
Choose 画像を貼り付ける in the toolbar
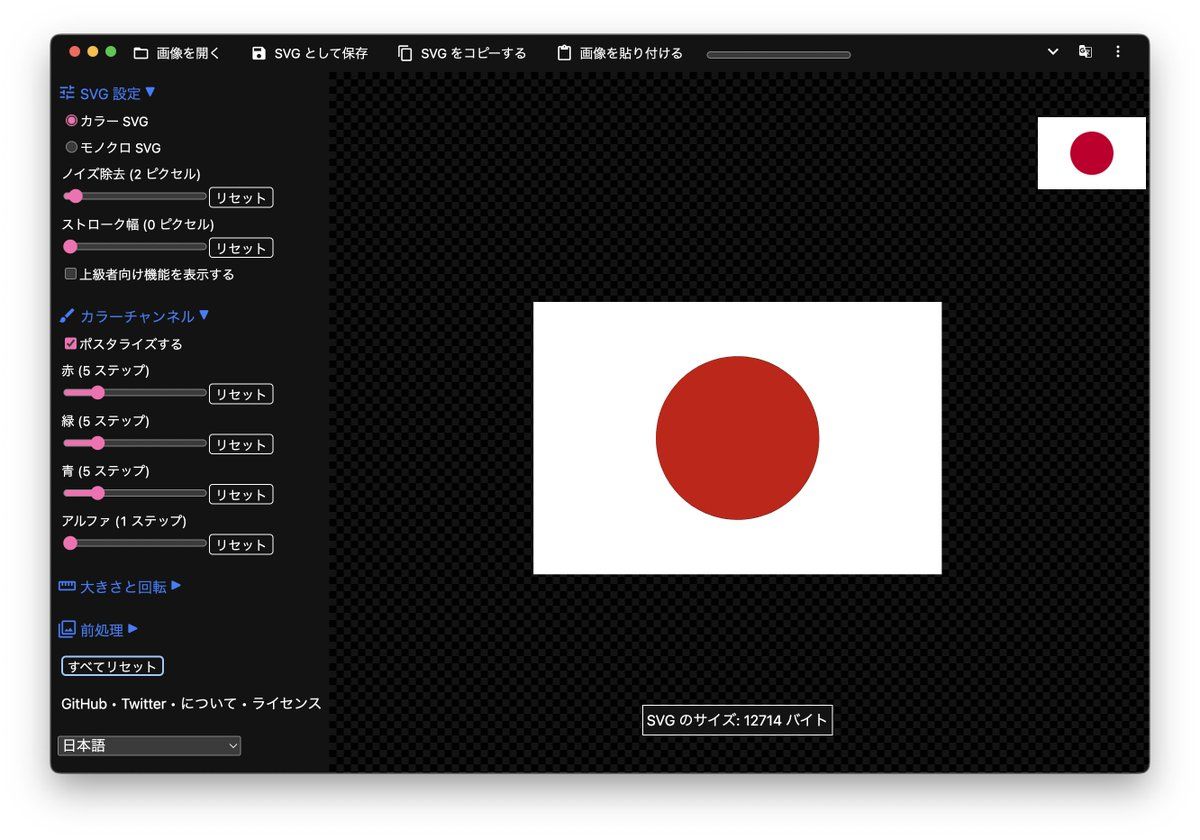tap(620, 53)
